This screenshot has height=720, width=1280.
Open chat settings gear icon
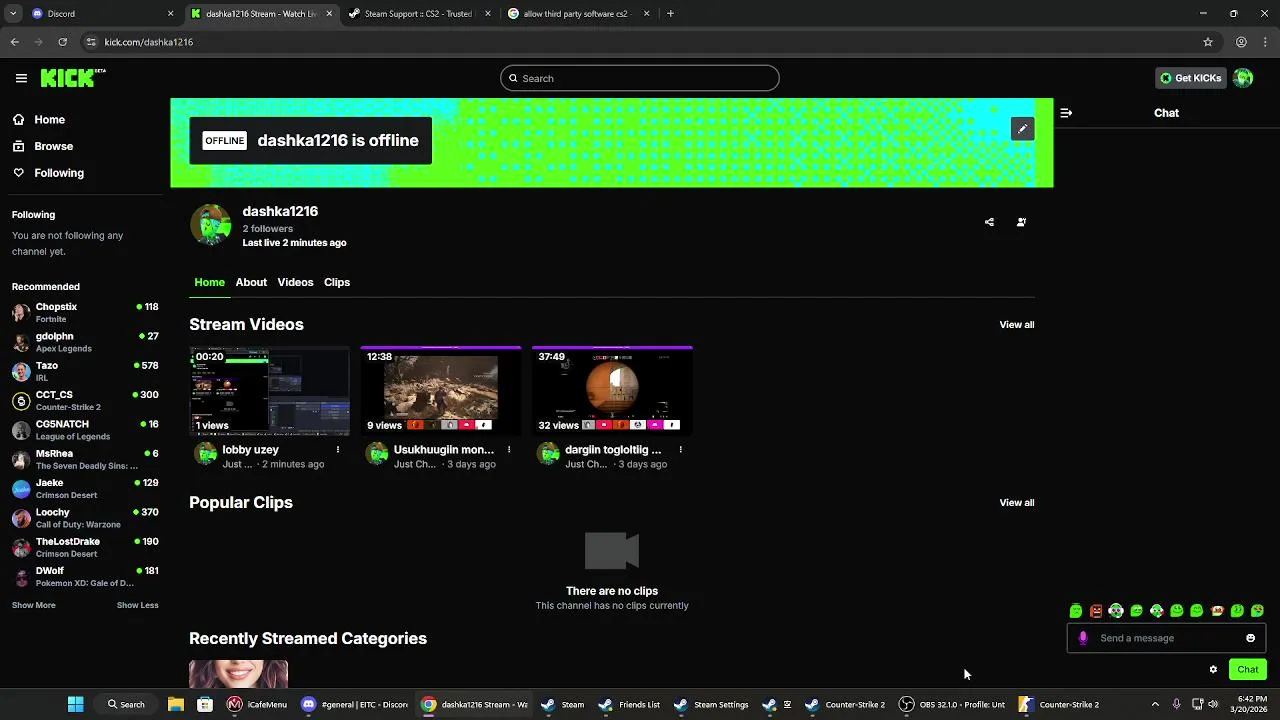1213,670
